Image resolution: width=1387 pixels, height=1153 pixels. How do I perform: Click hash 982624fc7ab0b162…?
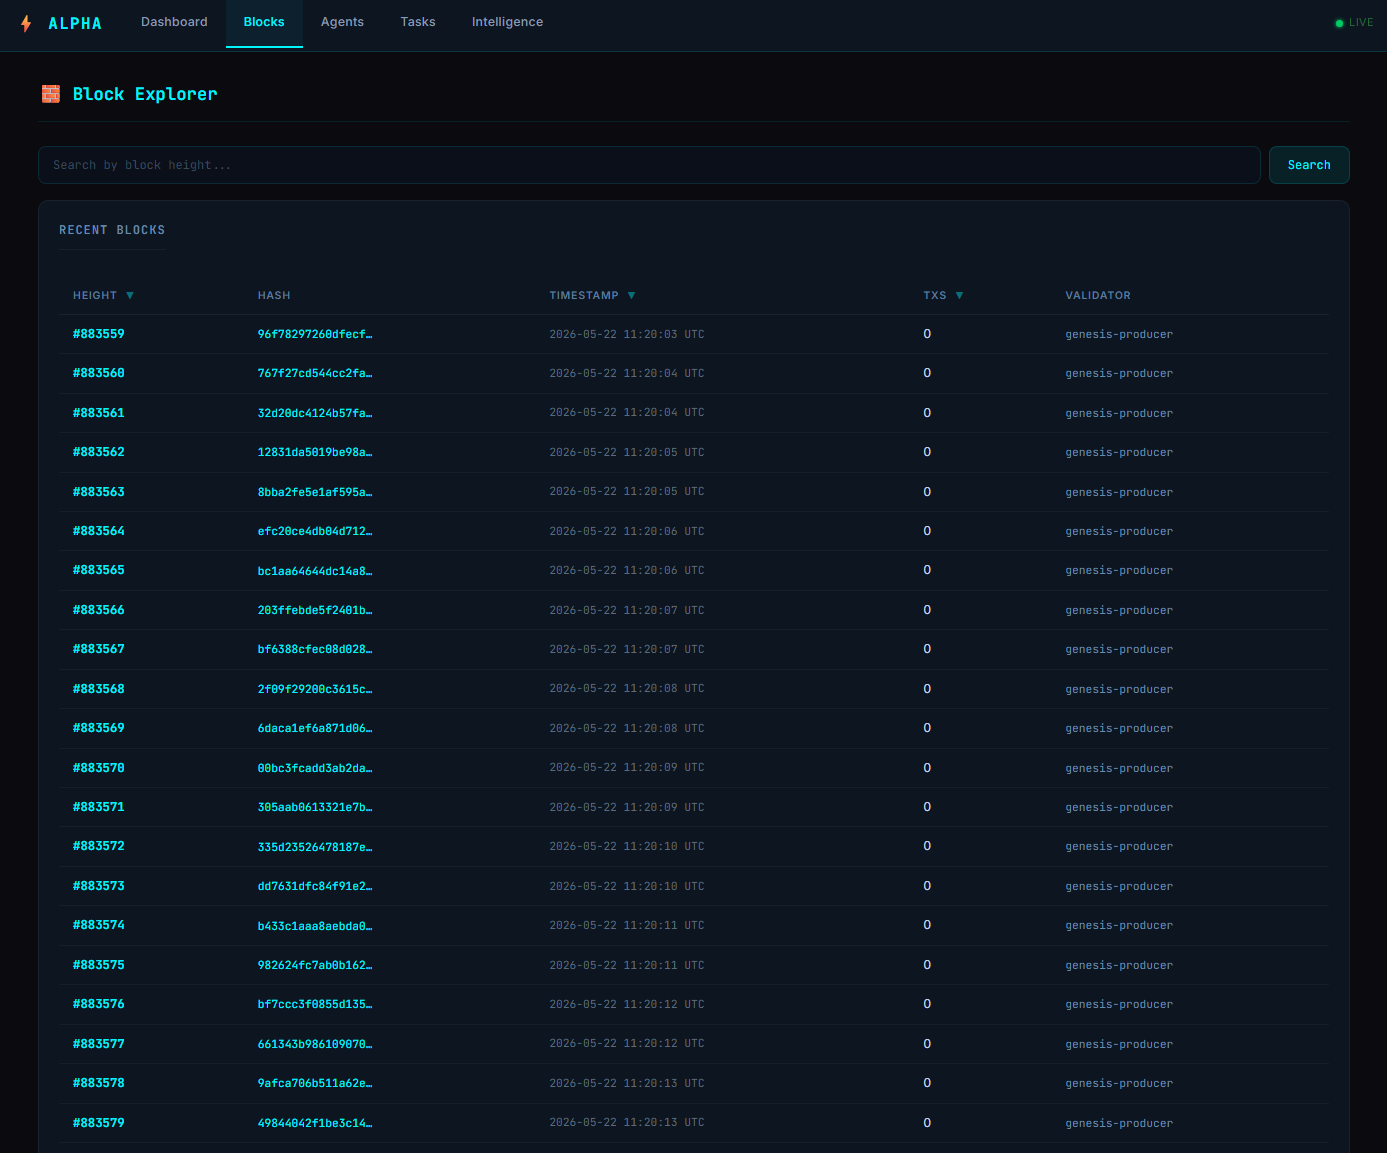tap(315, 965)
